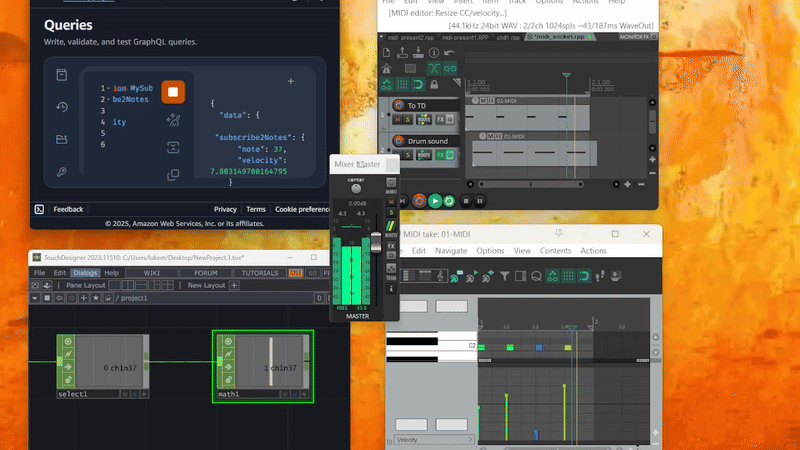
Task: Open the Actions menu in MIDI editor
Action: click(593, 251)
